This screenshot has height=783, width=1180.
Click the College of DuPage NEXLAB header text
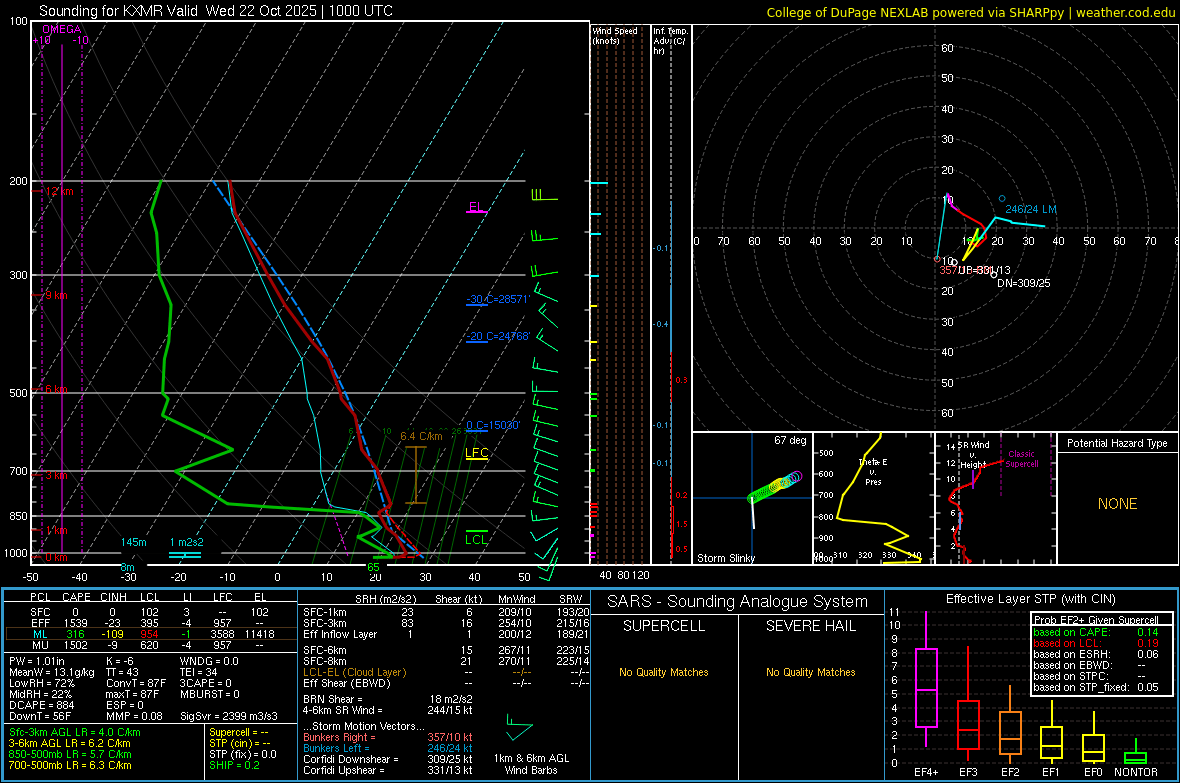(970, 12)
